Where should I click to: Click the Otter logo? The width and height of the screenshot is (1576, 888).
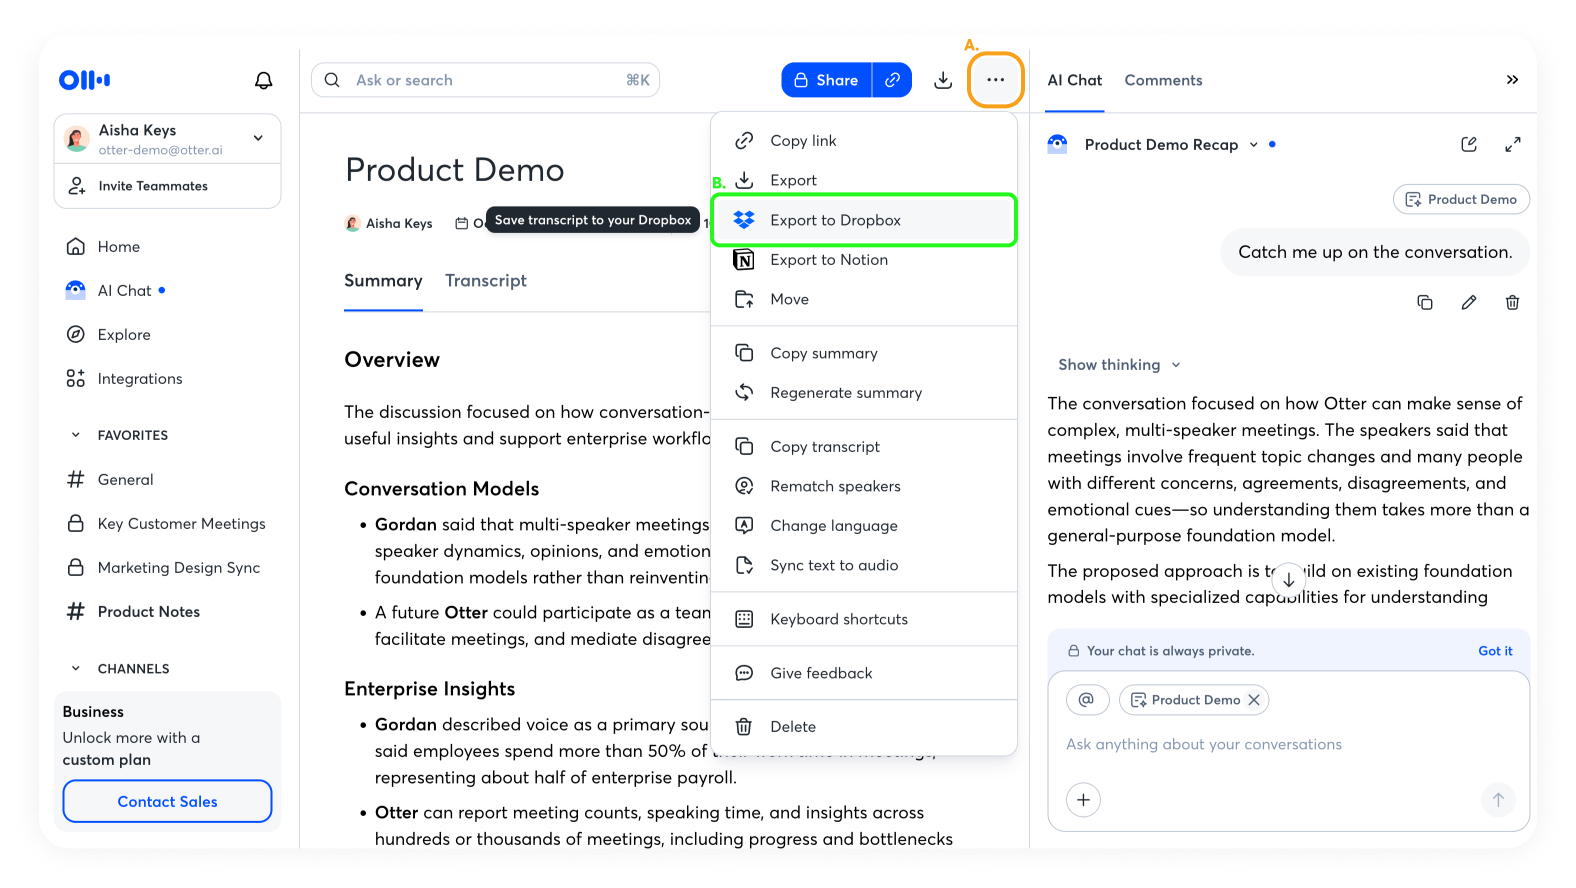85,80
